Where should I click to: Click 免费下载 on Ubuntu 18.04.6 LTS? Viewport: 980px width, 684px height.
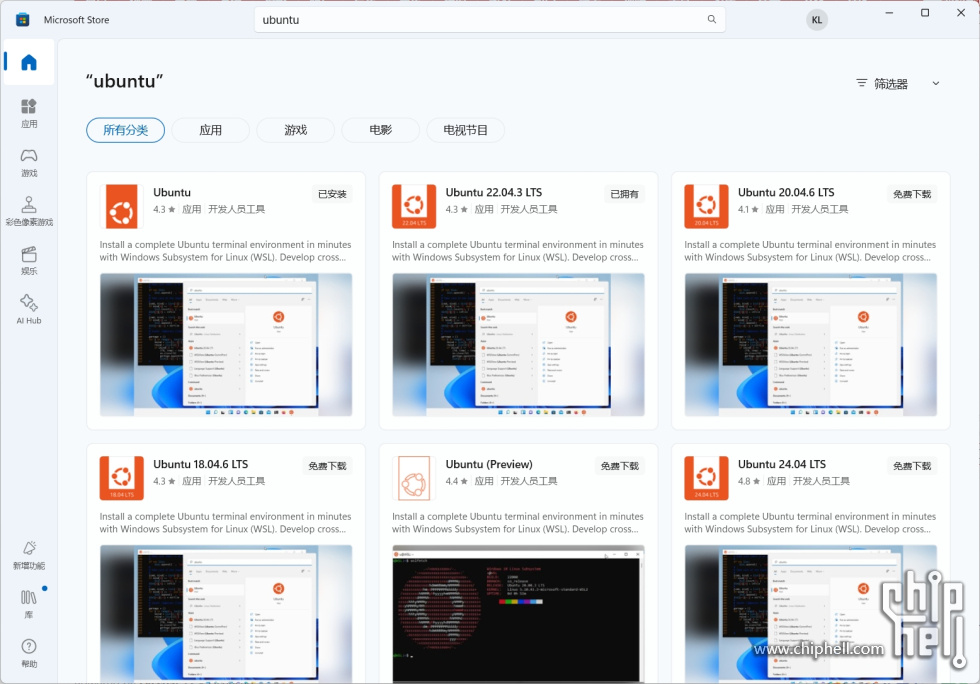pos(327,466)
